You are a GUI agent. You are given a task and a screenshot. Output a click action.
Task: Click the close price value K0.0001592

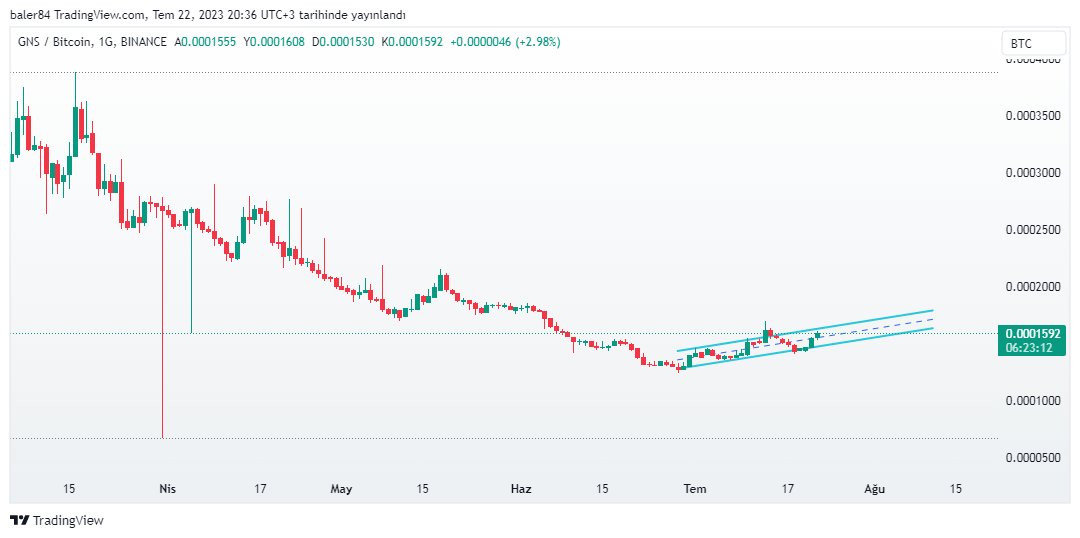412,42
